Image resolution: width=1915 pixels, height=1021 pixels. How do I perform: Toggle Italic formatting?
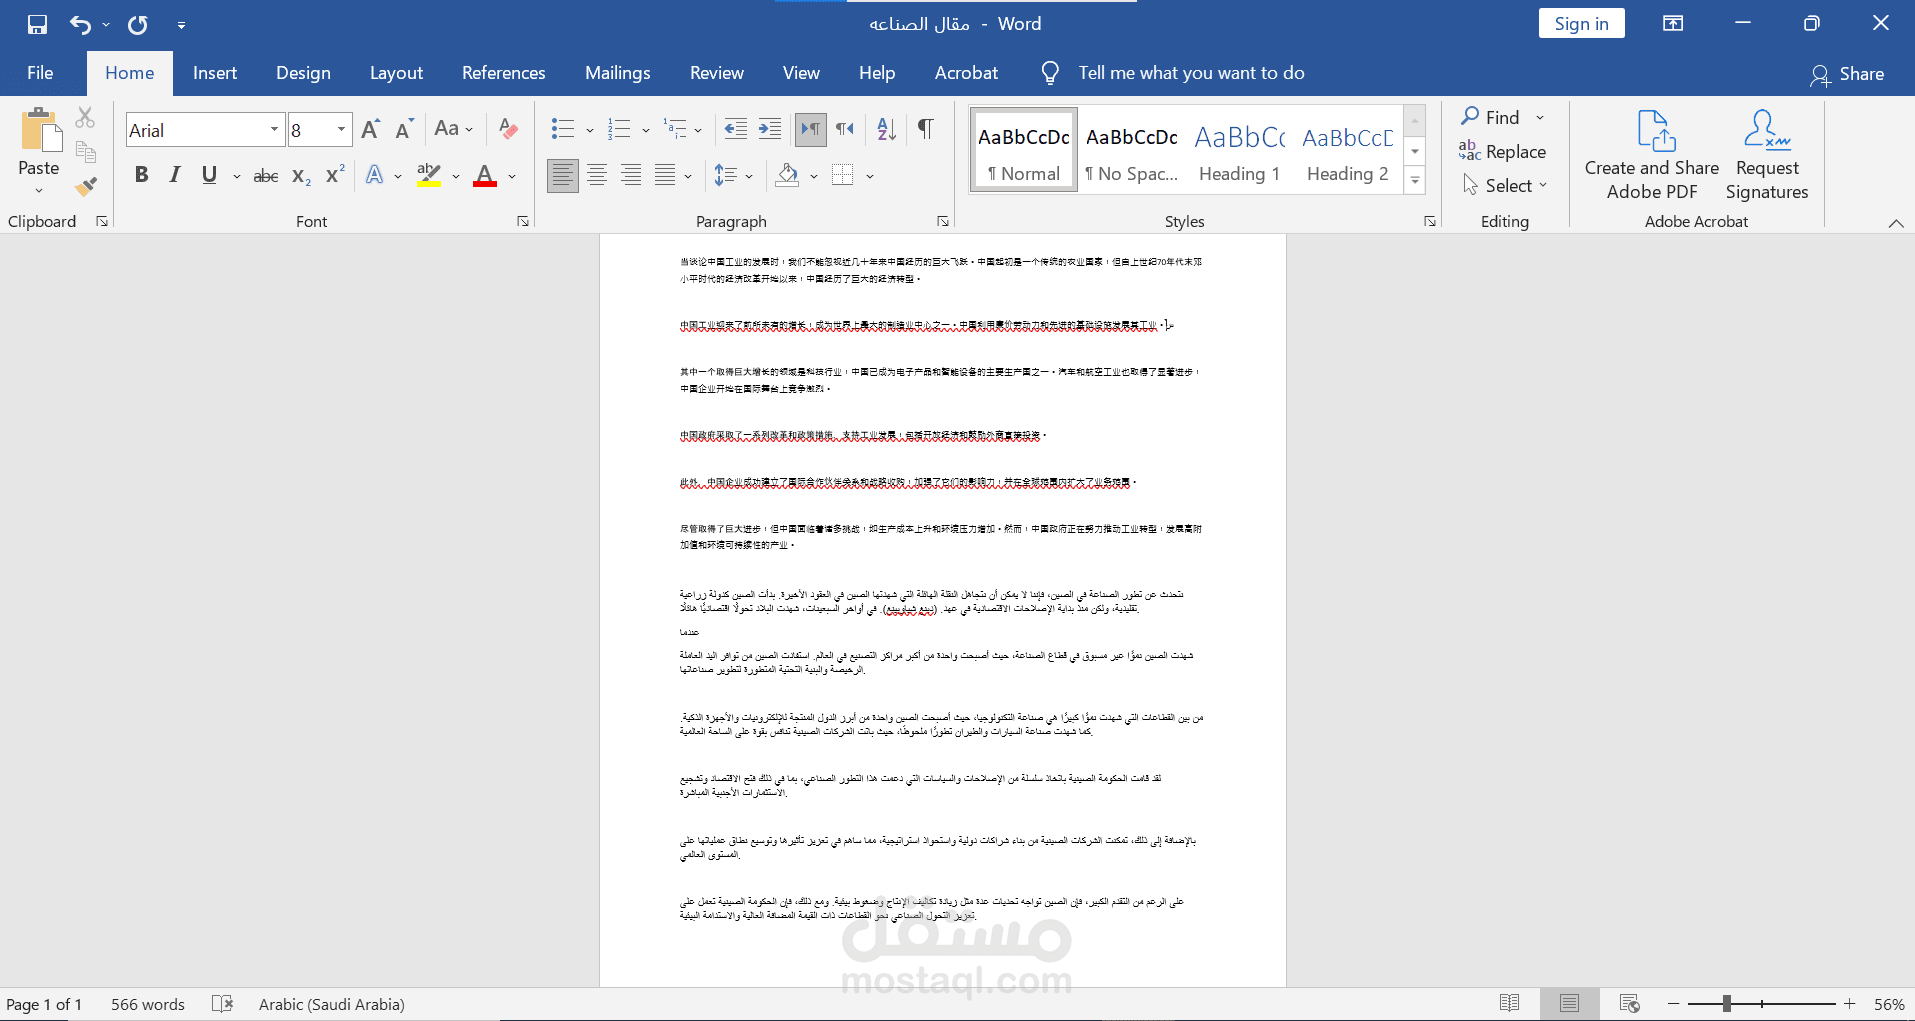click(175, 176)
